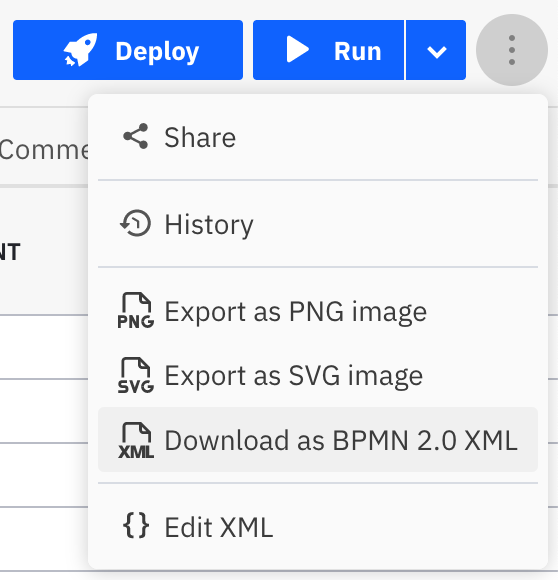The image size is (558, 580).
Task: Click the play triangle icon on Run
Action: click(x=297, y=49)
